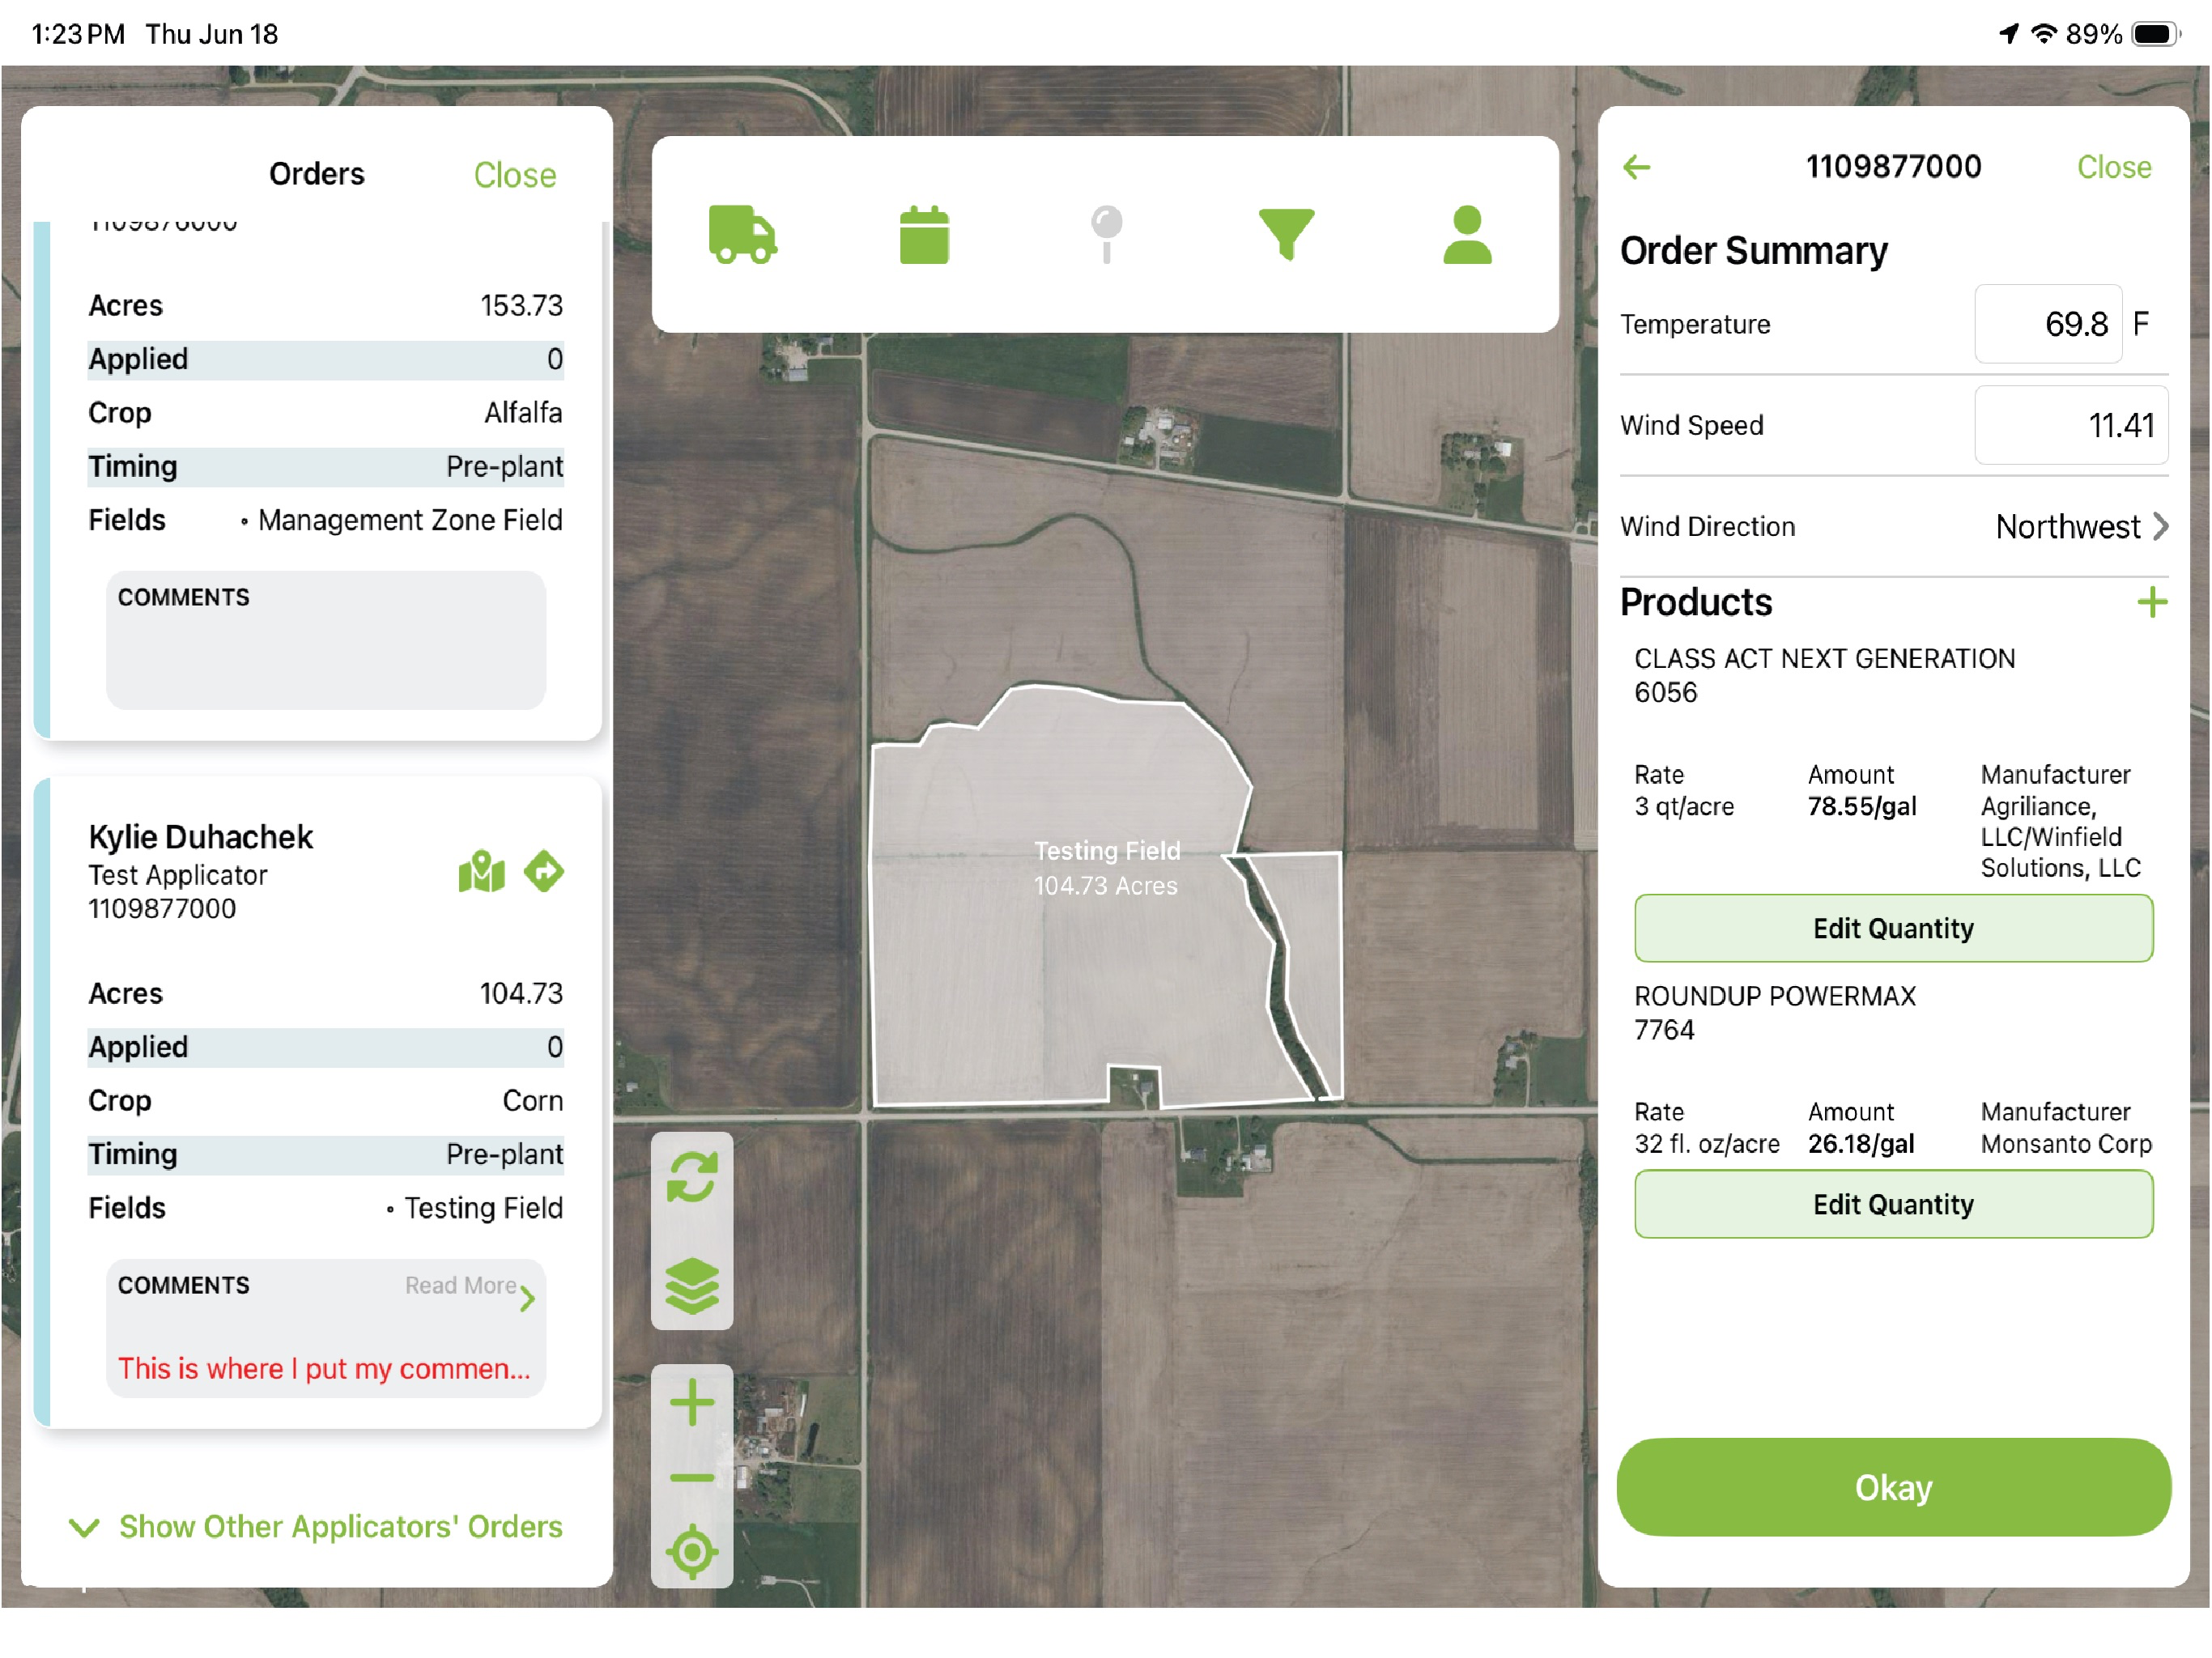Check the battery status icon
Viewport: 2212px width, 1658px height.
pos(2155,34)
